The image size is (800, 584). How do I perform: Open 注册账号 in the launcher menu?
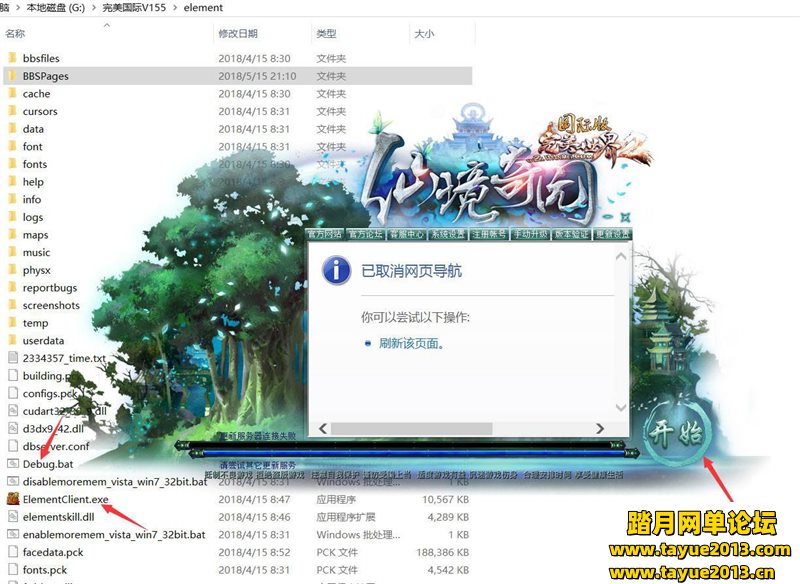point(489,234)
